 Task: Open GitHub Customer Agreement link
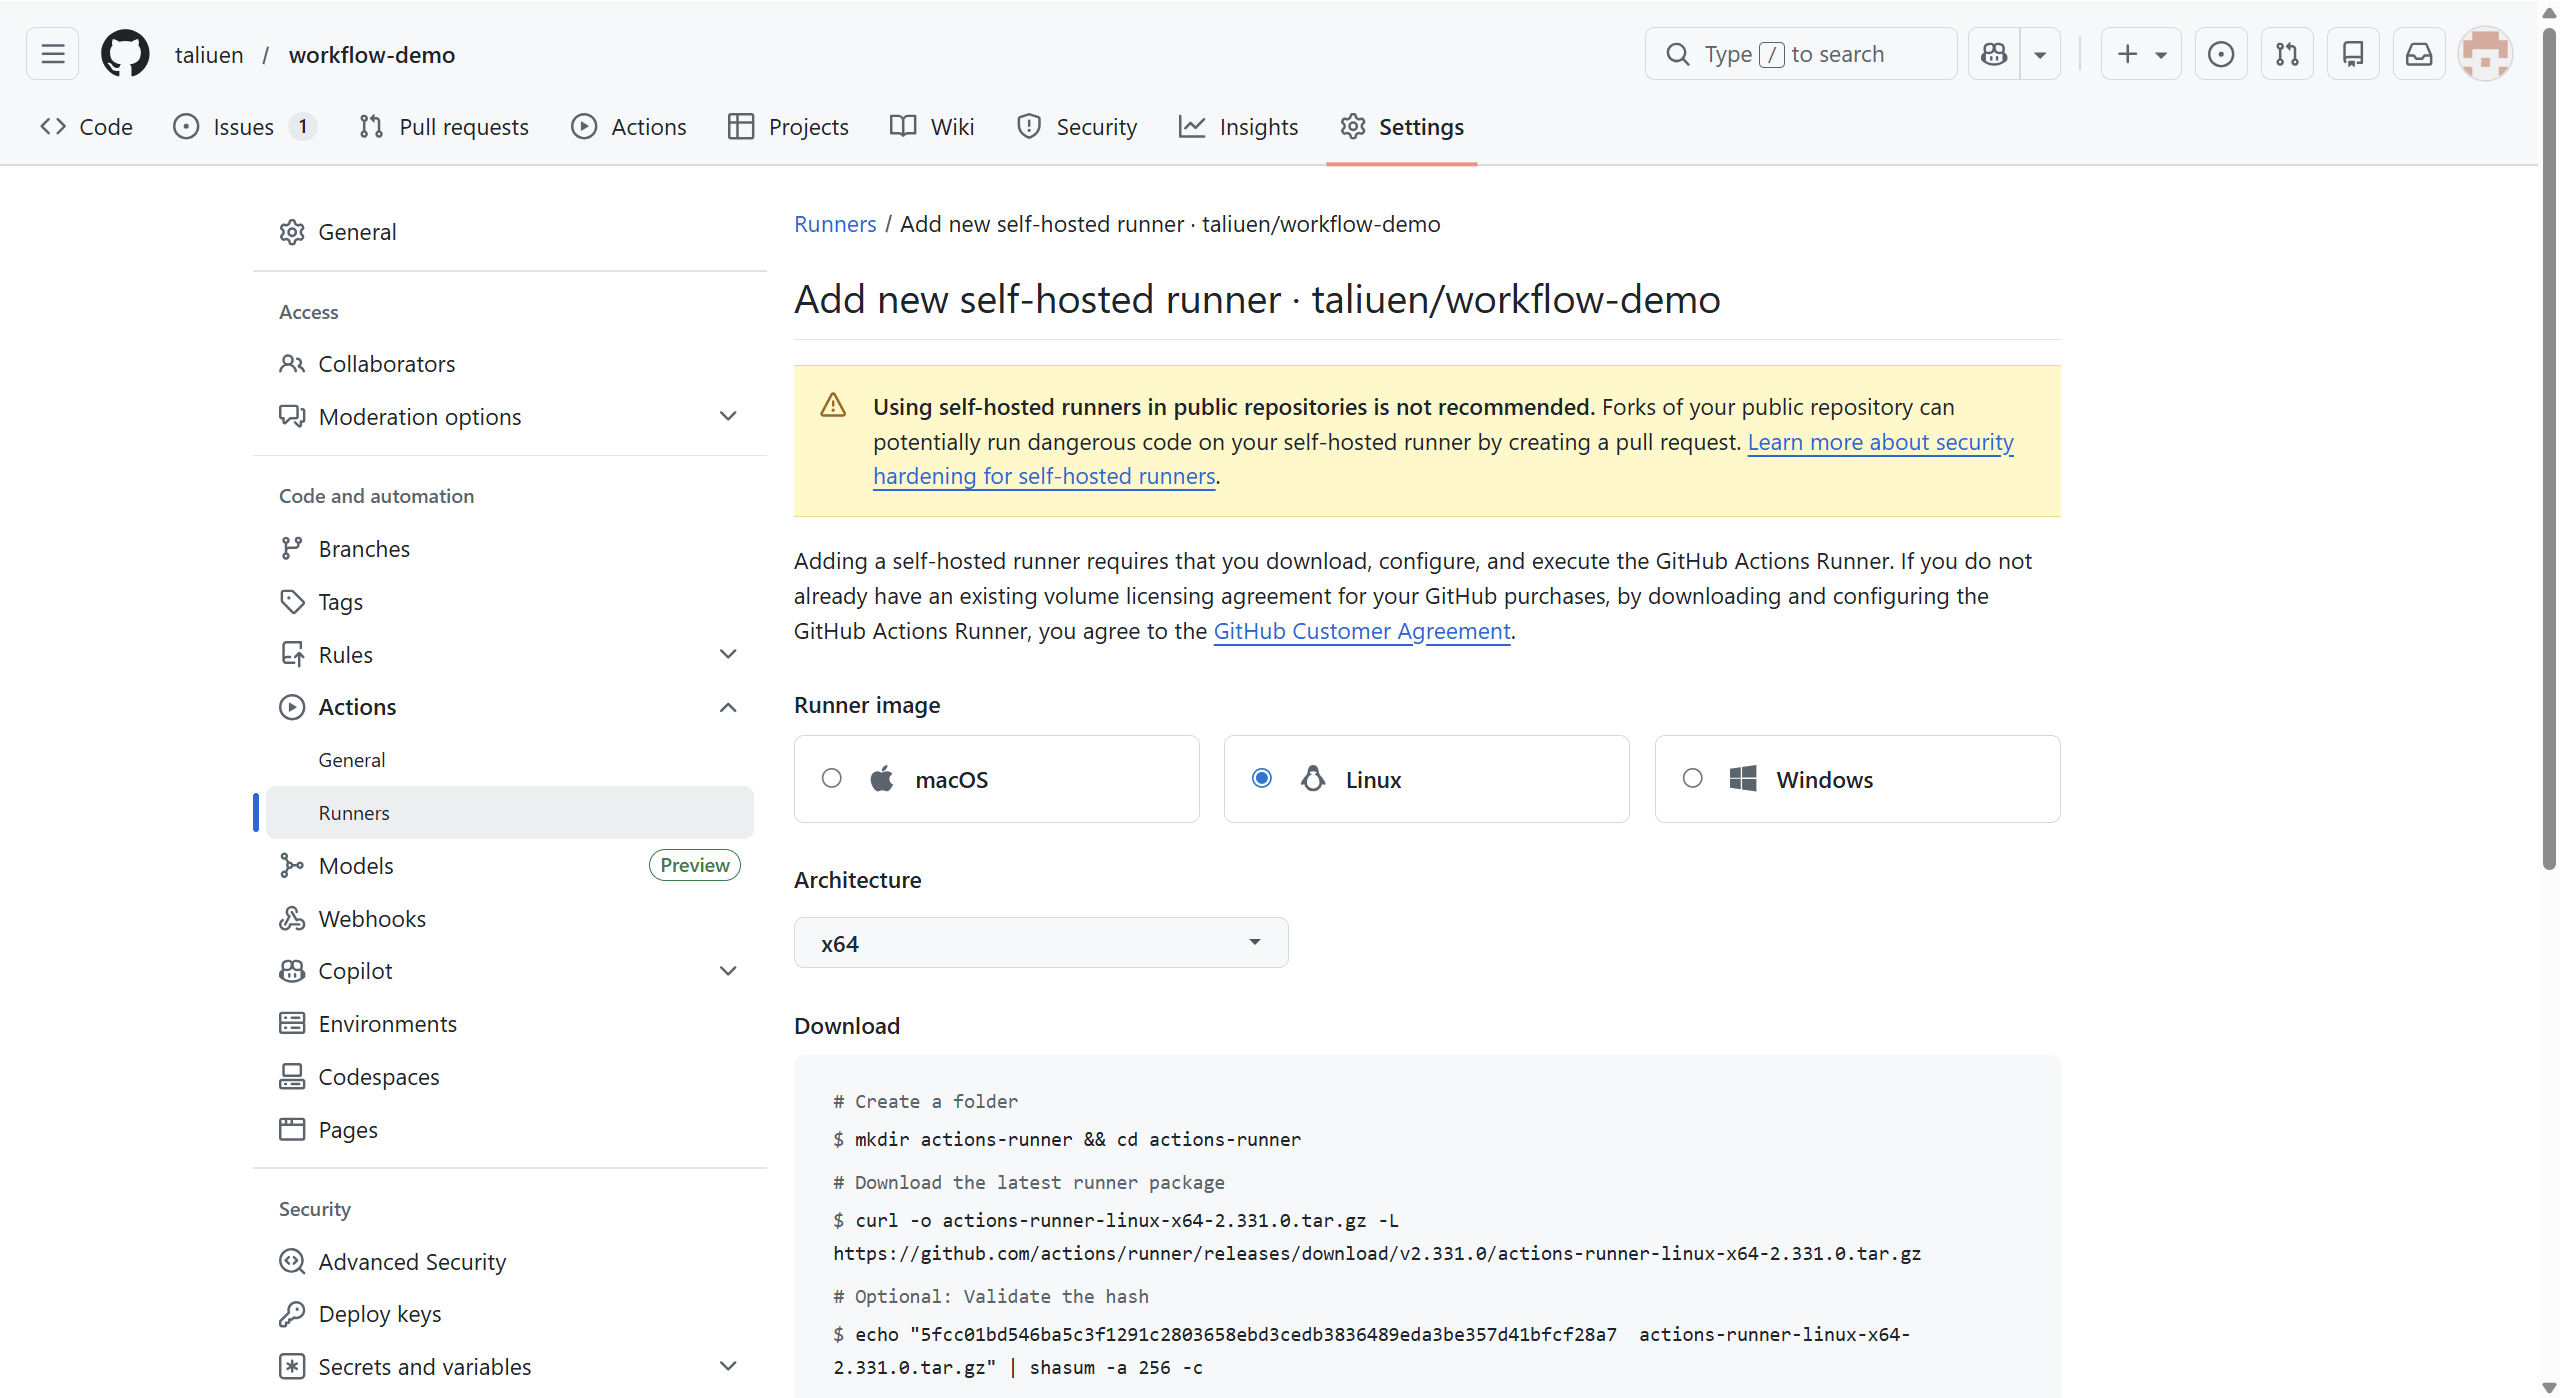click(1361, 631)
